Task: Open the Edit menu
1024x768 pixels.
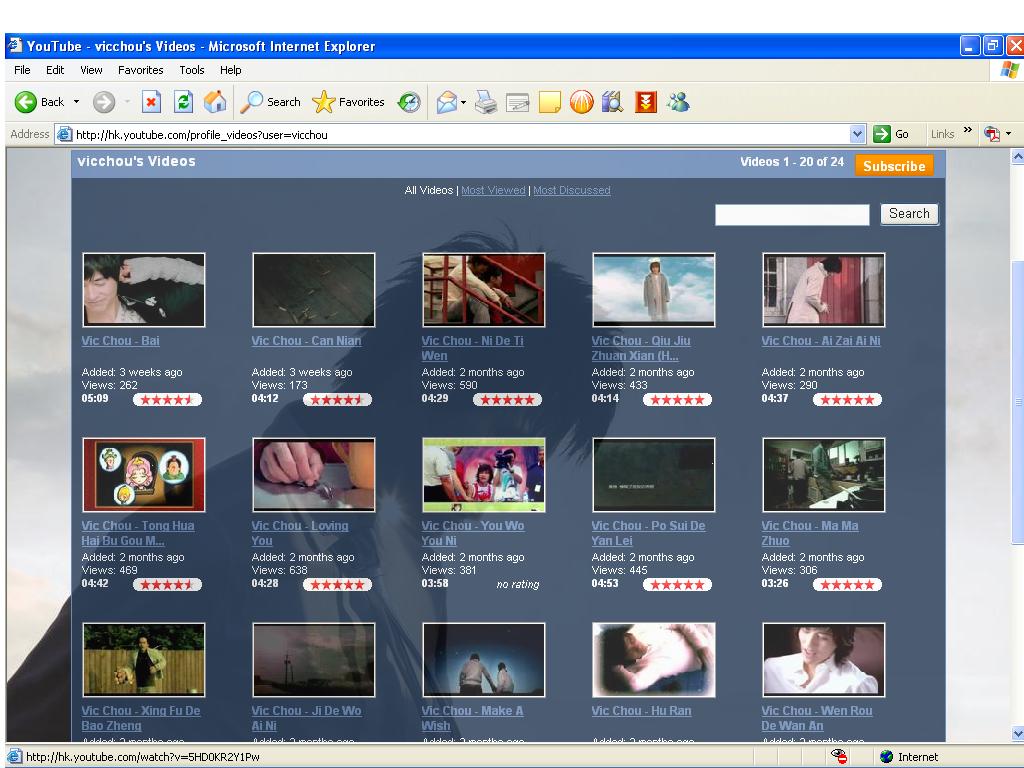Action: (55, 70)
